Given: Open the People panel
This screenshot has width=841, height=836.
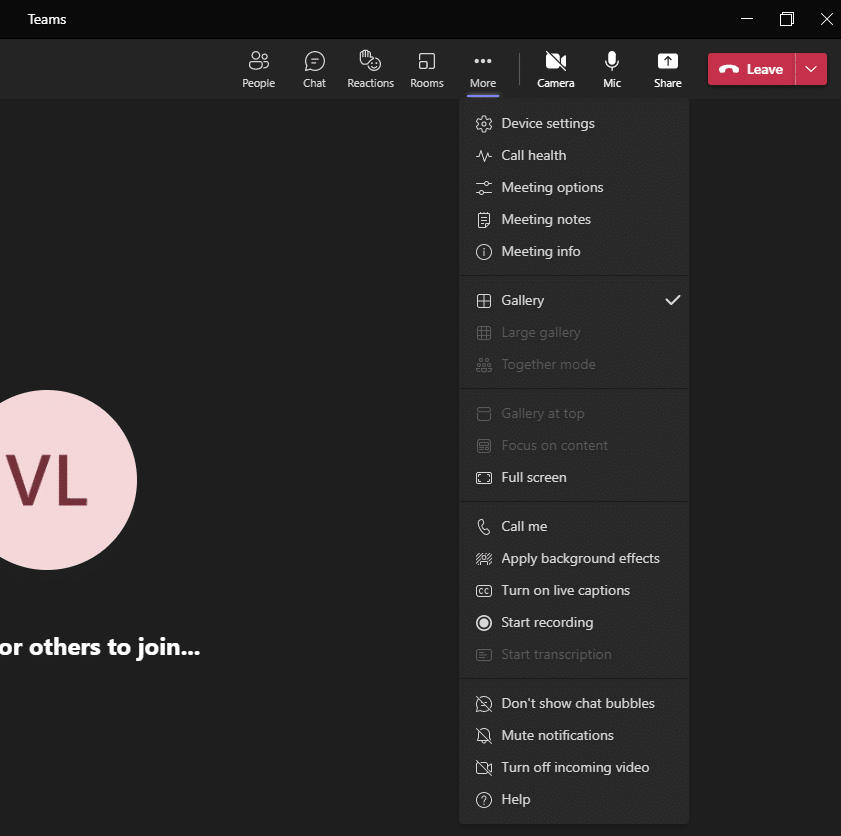Looking at the screenshot, I should (258, 68).
